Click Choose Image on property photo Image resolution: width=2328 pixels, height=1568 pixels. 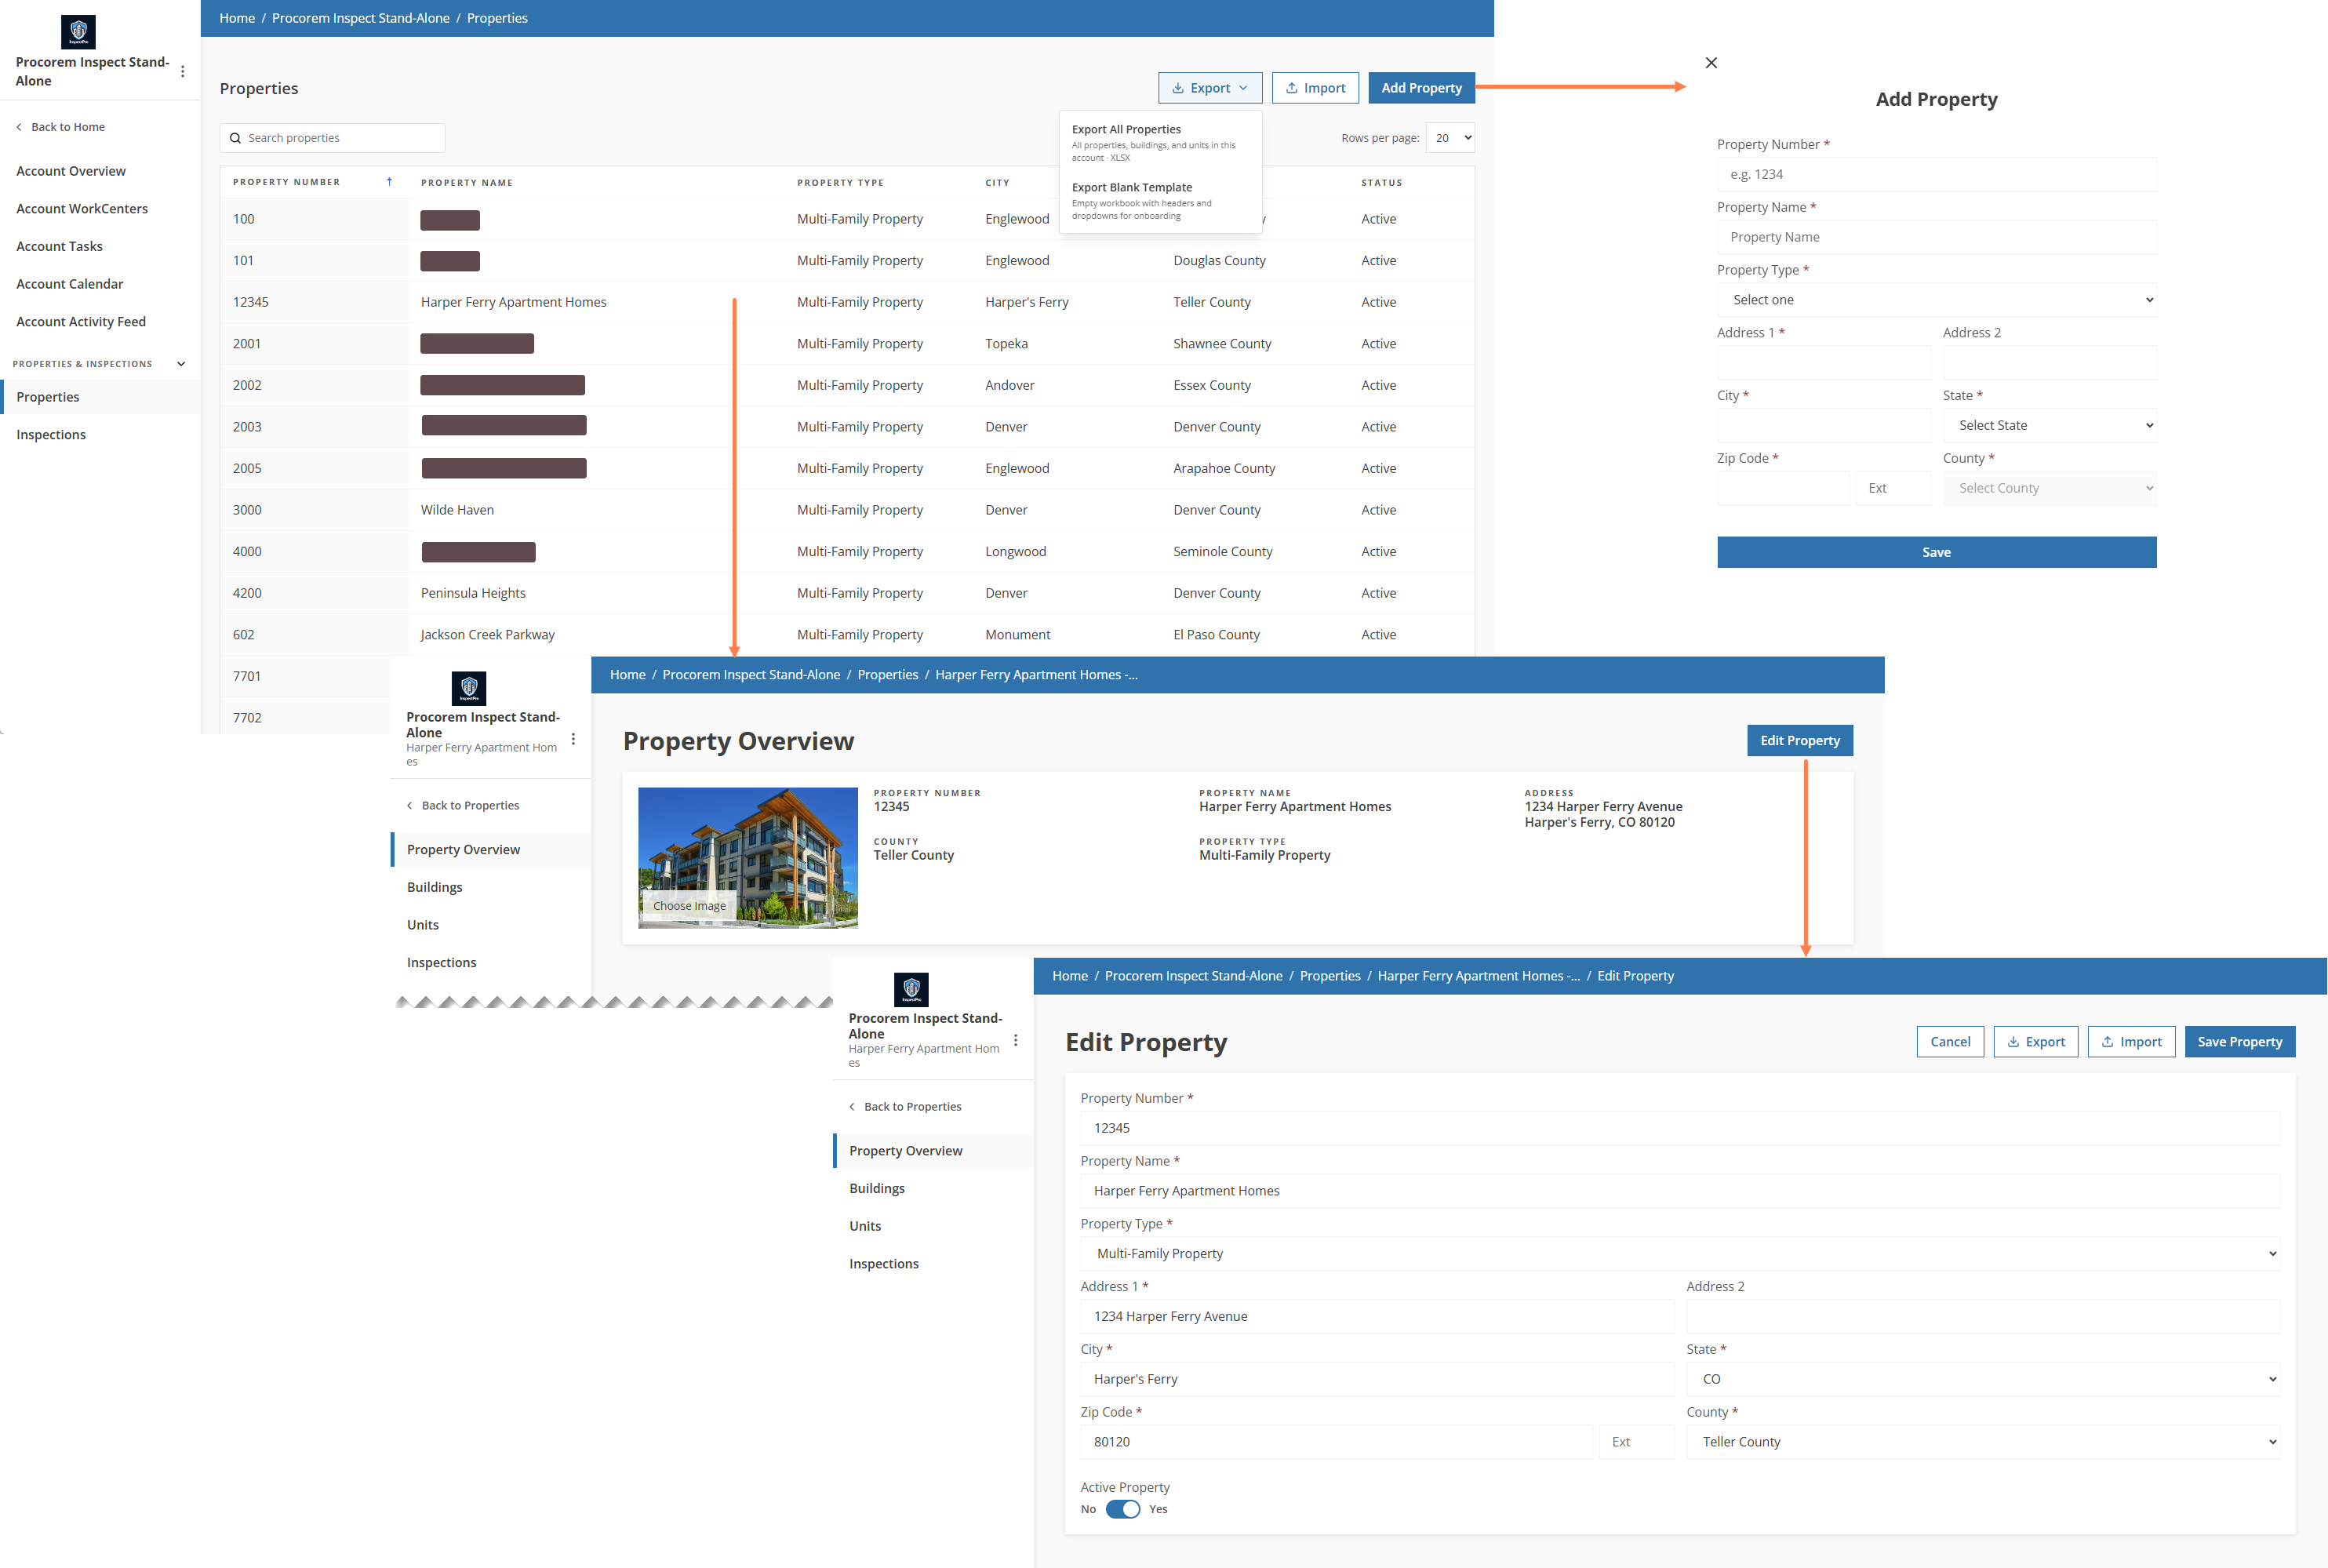[689, 906]
